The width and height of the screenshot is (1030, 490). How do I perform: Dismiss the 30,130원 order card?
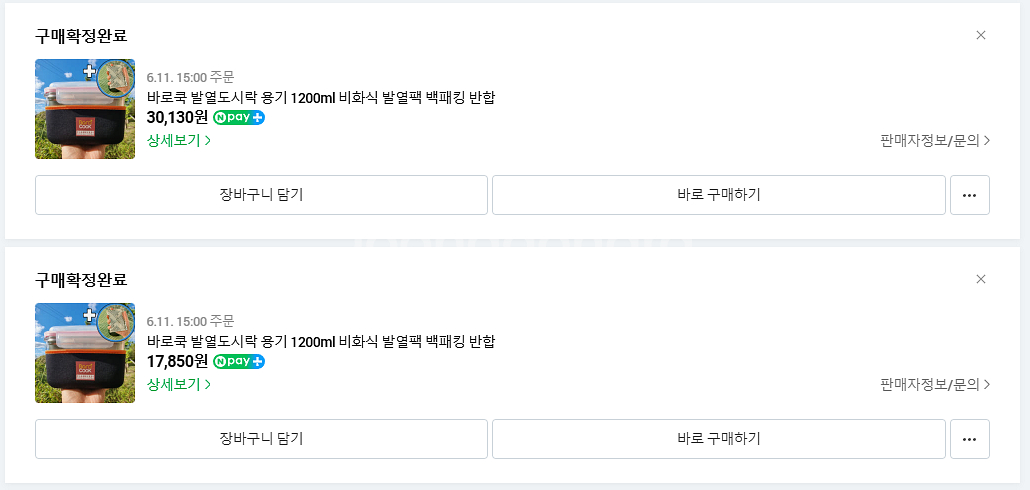click(980, 35)
